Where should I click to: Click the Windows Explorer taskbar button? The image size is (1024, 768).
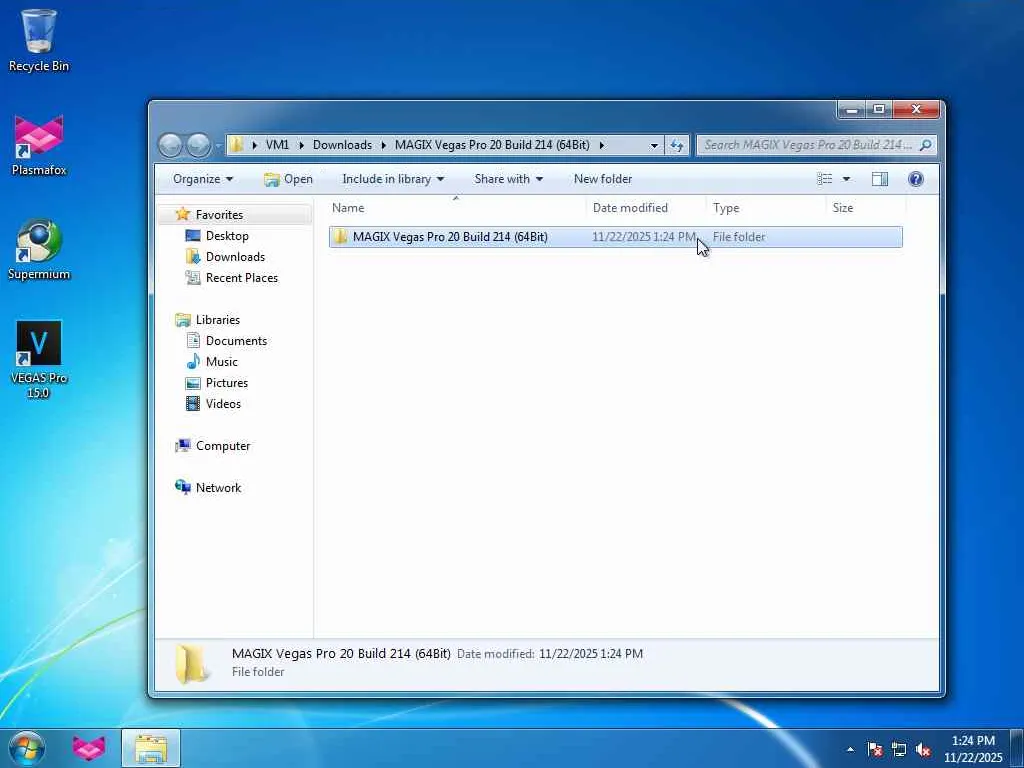click(151, 748)
